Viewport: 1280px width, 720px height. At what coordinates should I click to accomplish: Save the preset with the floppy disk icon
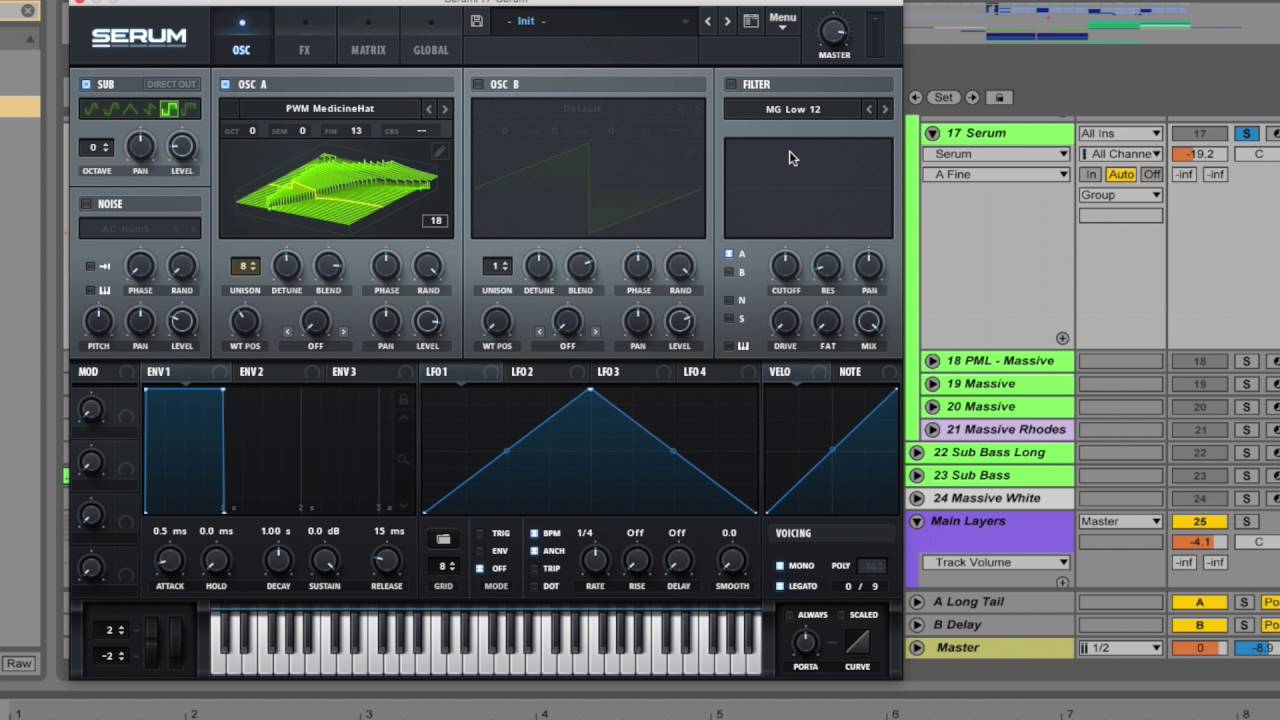tap(477, 21)
